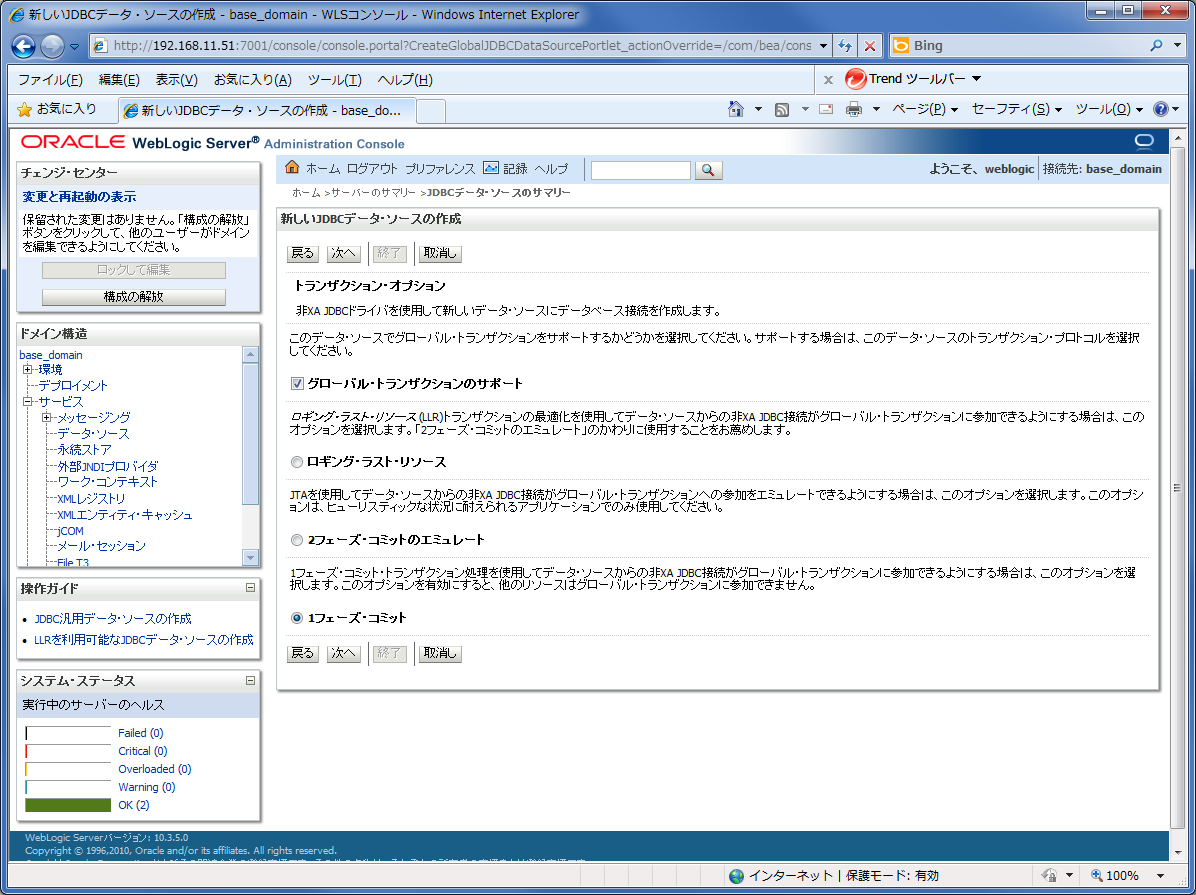The image size is (1196, 895).
Task: Minimize the 操作ガイド panel
Action: (250, 588)
